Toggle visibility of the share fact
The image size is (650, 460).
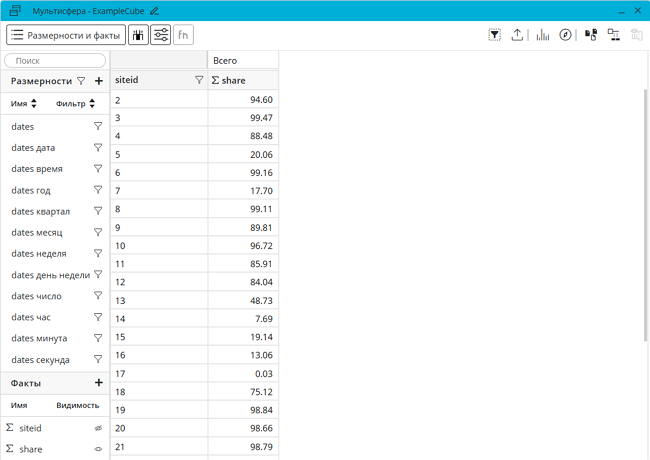coord(98,449)
